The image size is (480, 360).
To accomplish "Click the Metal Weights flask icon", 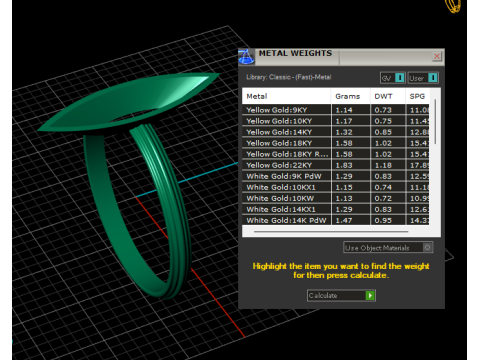I will coord(246,57).
